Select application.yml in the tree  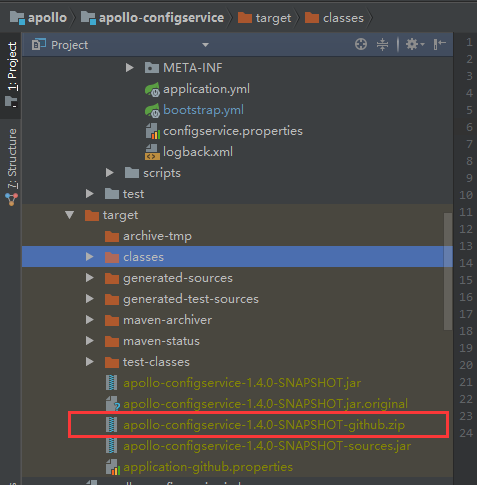coord(206,89)
